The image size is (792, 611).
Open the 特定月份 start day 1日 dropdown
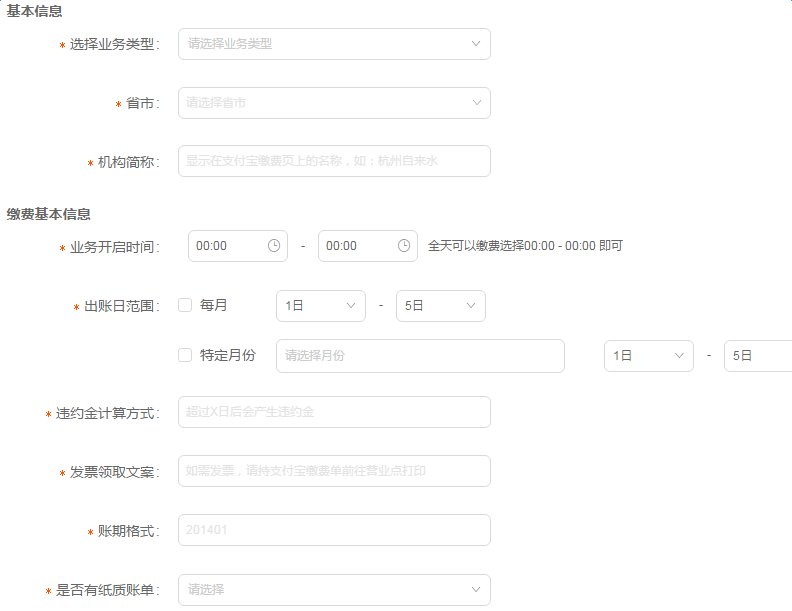pyautogui.click(x=649, y=356)
